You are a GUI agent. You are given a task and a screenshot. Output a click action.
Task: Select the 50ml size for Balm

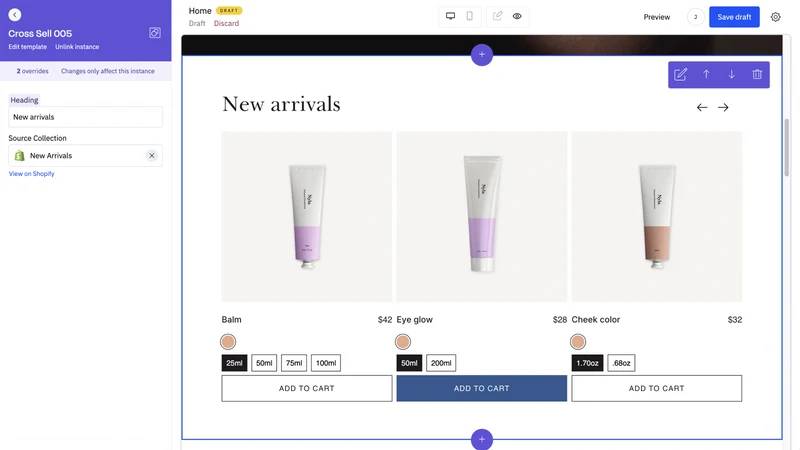pyautogui.click(x=264, y=363)
